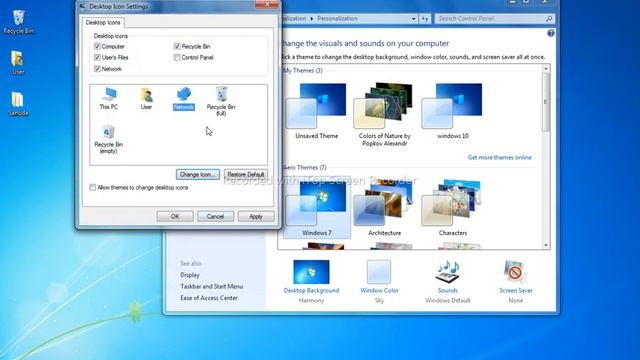This screenshot has height=360, width=640.
Task: Open Sounds settings
Action: click(448, 282)
